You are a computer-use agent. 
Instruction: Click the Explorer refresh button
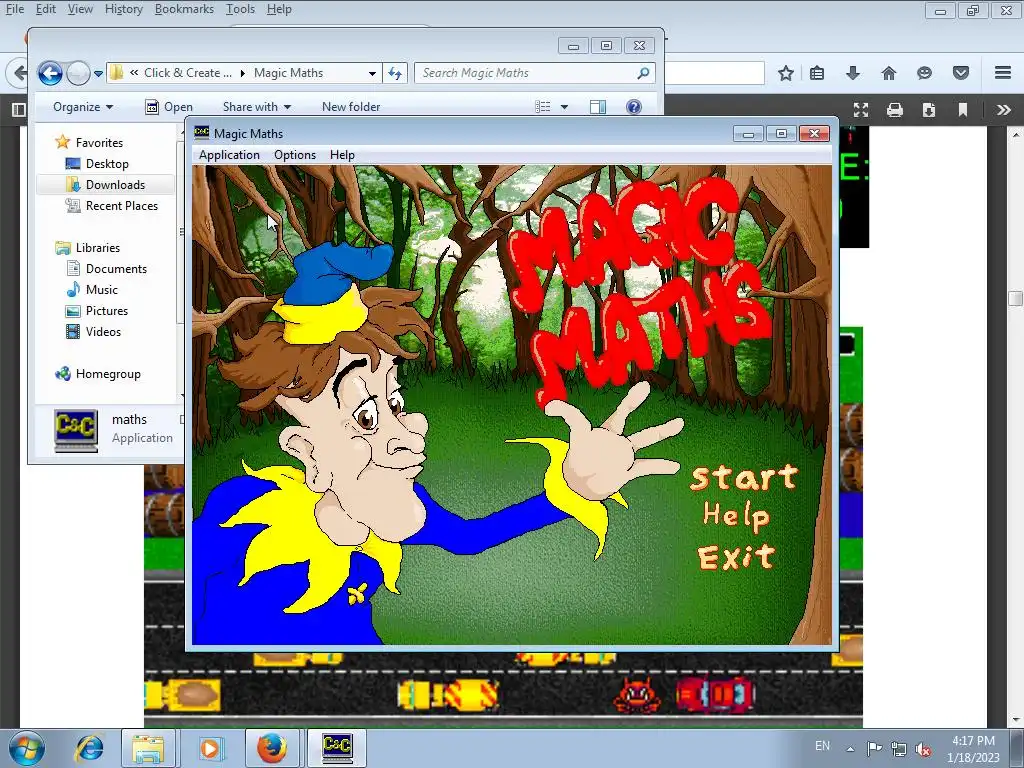tap(395, 73)
